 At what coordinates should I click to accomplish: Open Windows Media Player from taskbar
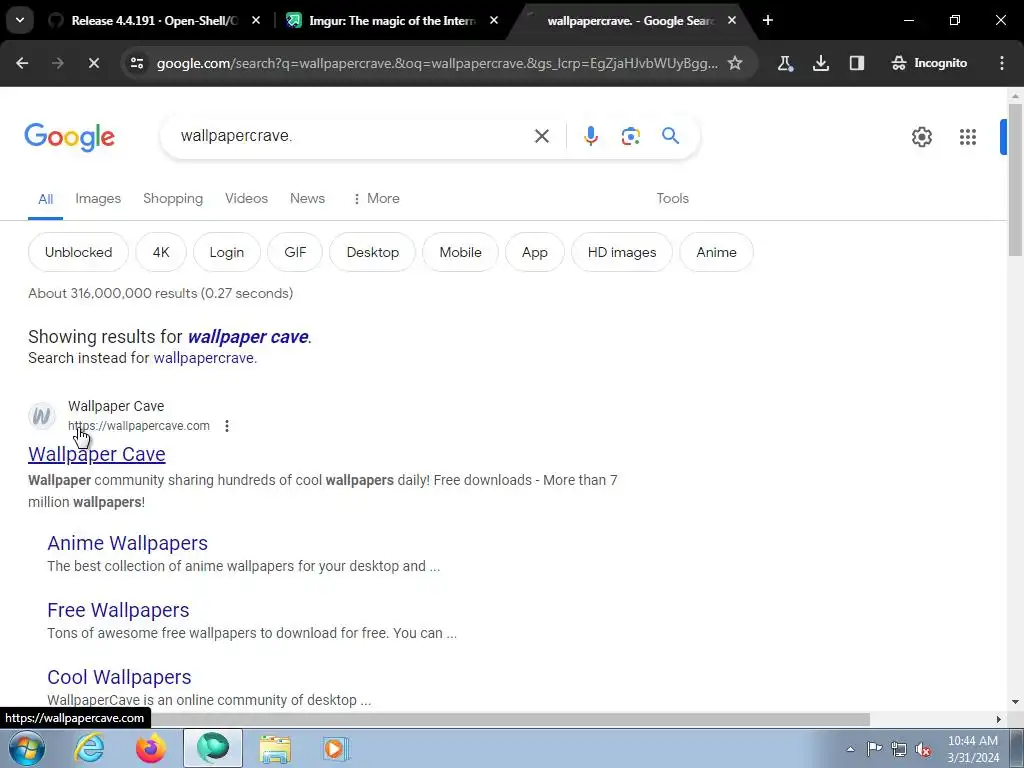[336, 748]
